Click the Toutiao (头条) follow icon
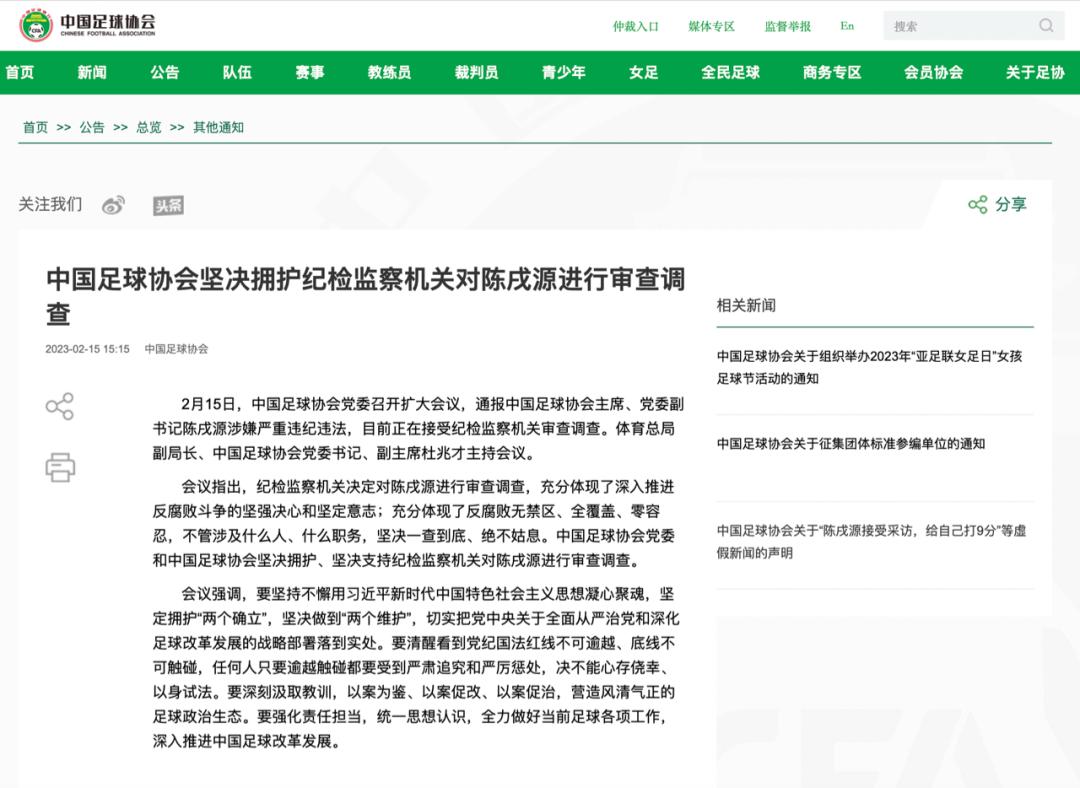 tap(168, 205)
